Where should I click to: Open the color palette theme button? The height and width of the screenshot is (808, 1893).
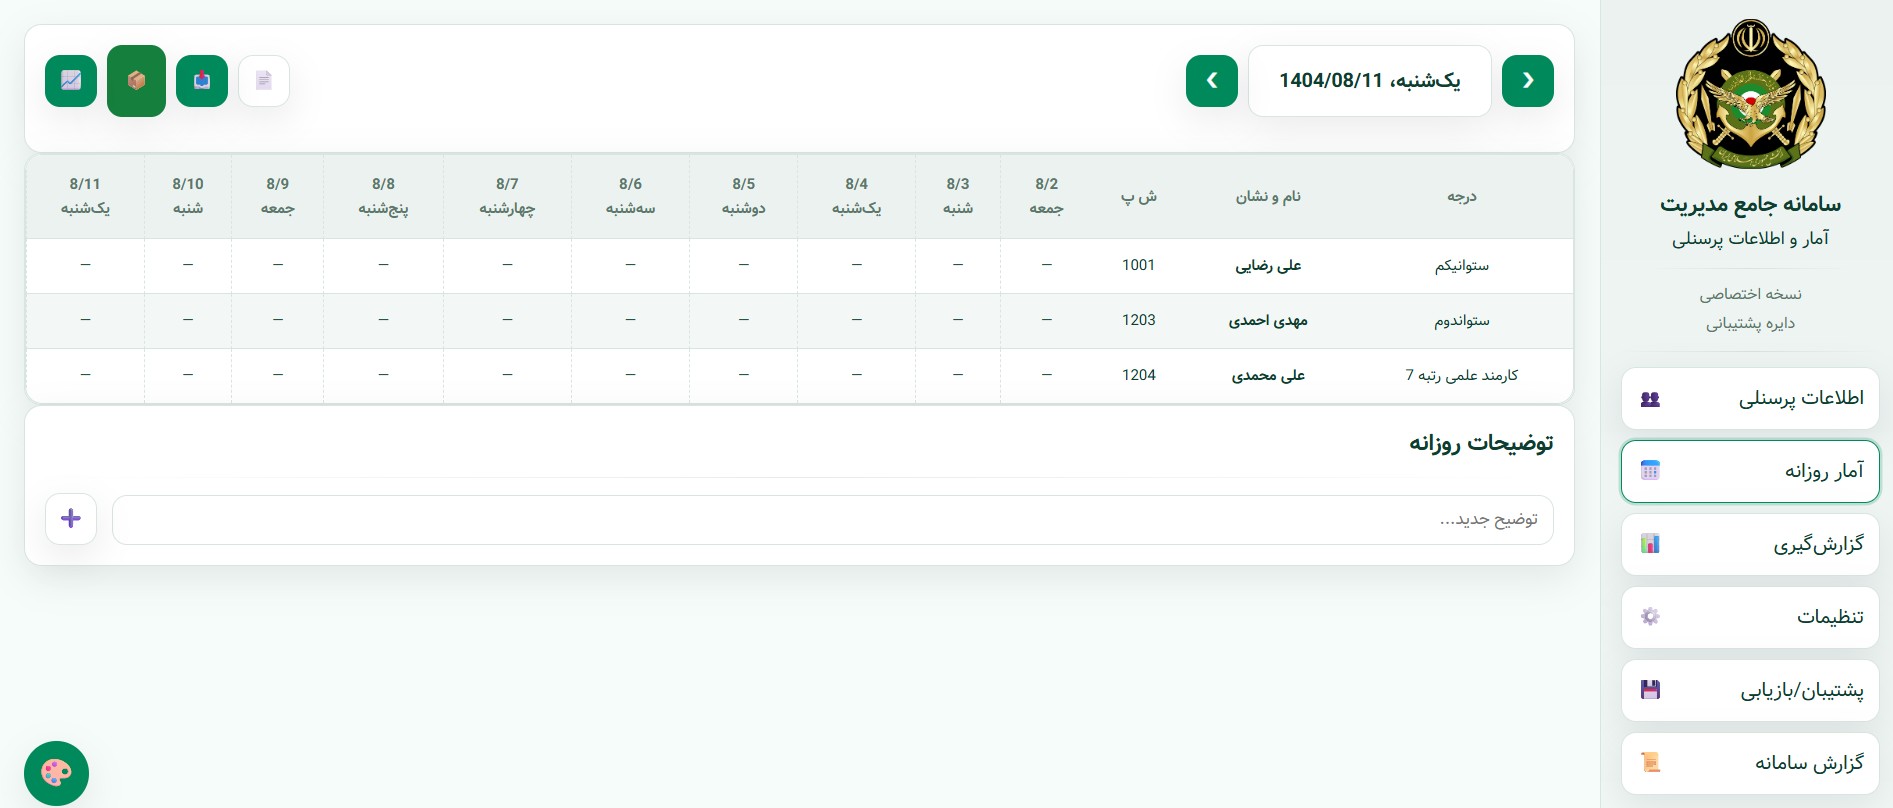[x=56, y=773]
